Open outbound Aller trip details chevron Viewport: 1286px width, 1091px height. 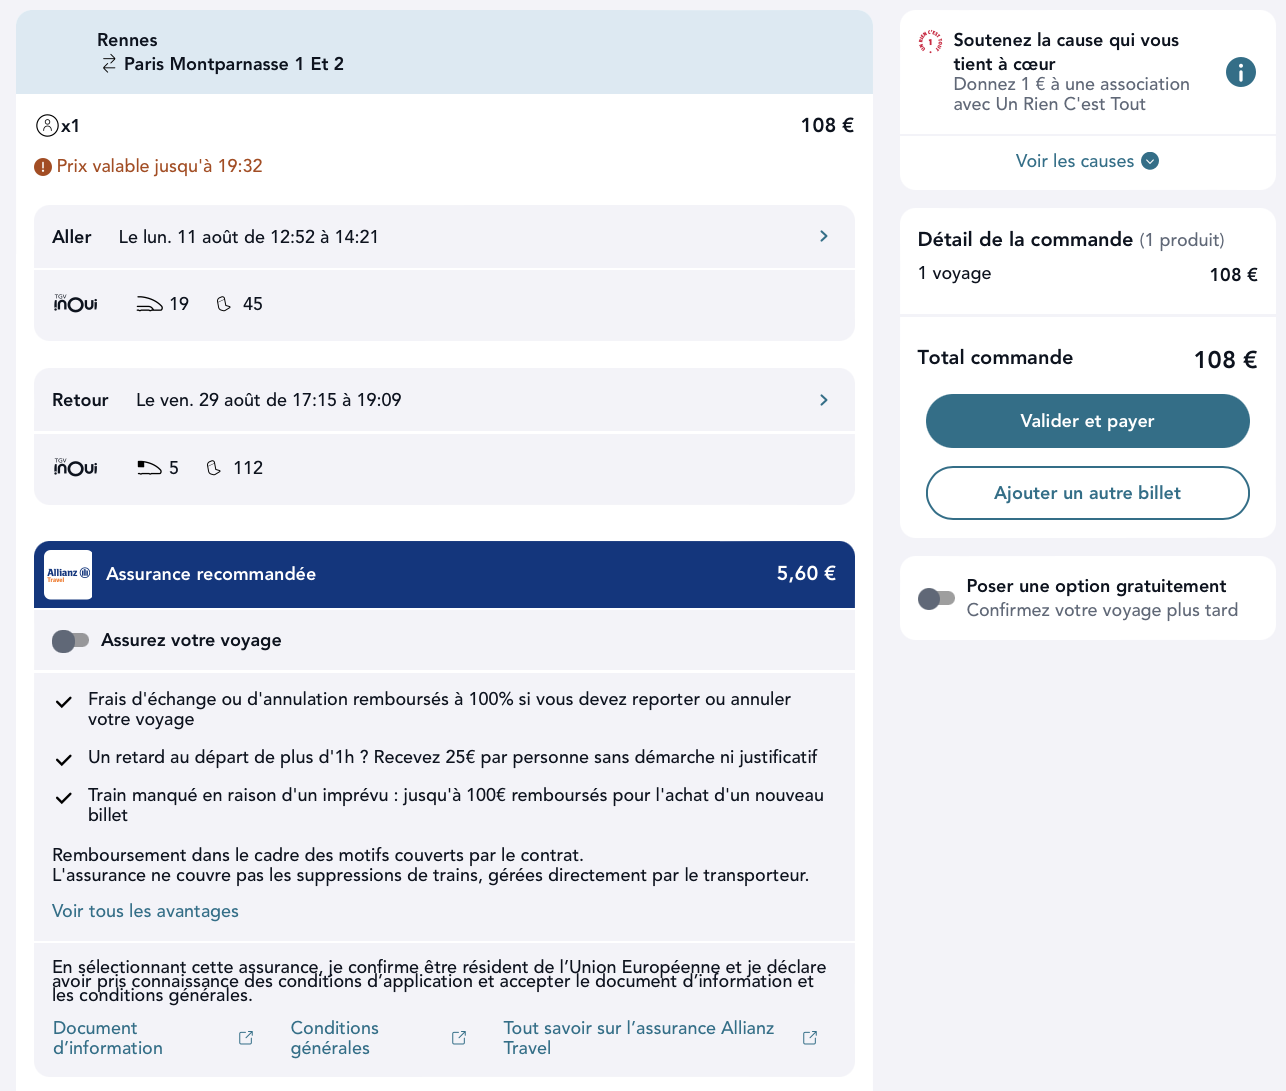pos(824,237)
